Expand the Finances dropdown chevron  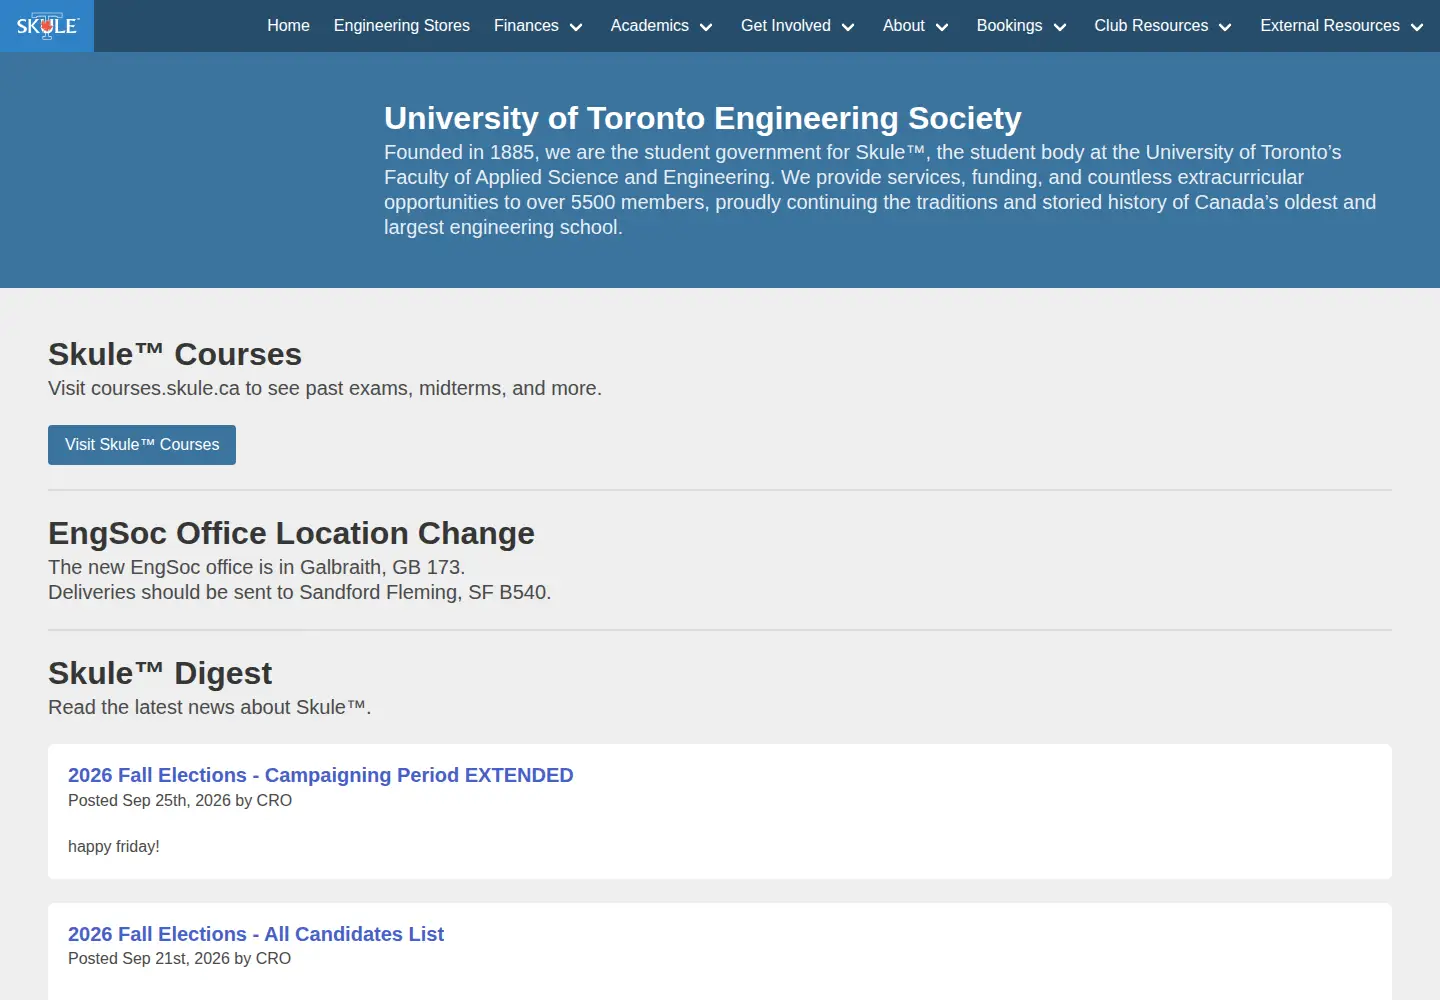click(x=576, y=27)
